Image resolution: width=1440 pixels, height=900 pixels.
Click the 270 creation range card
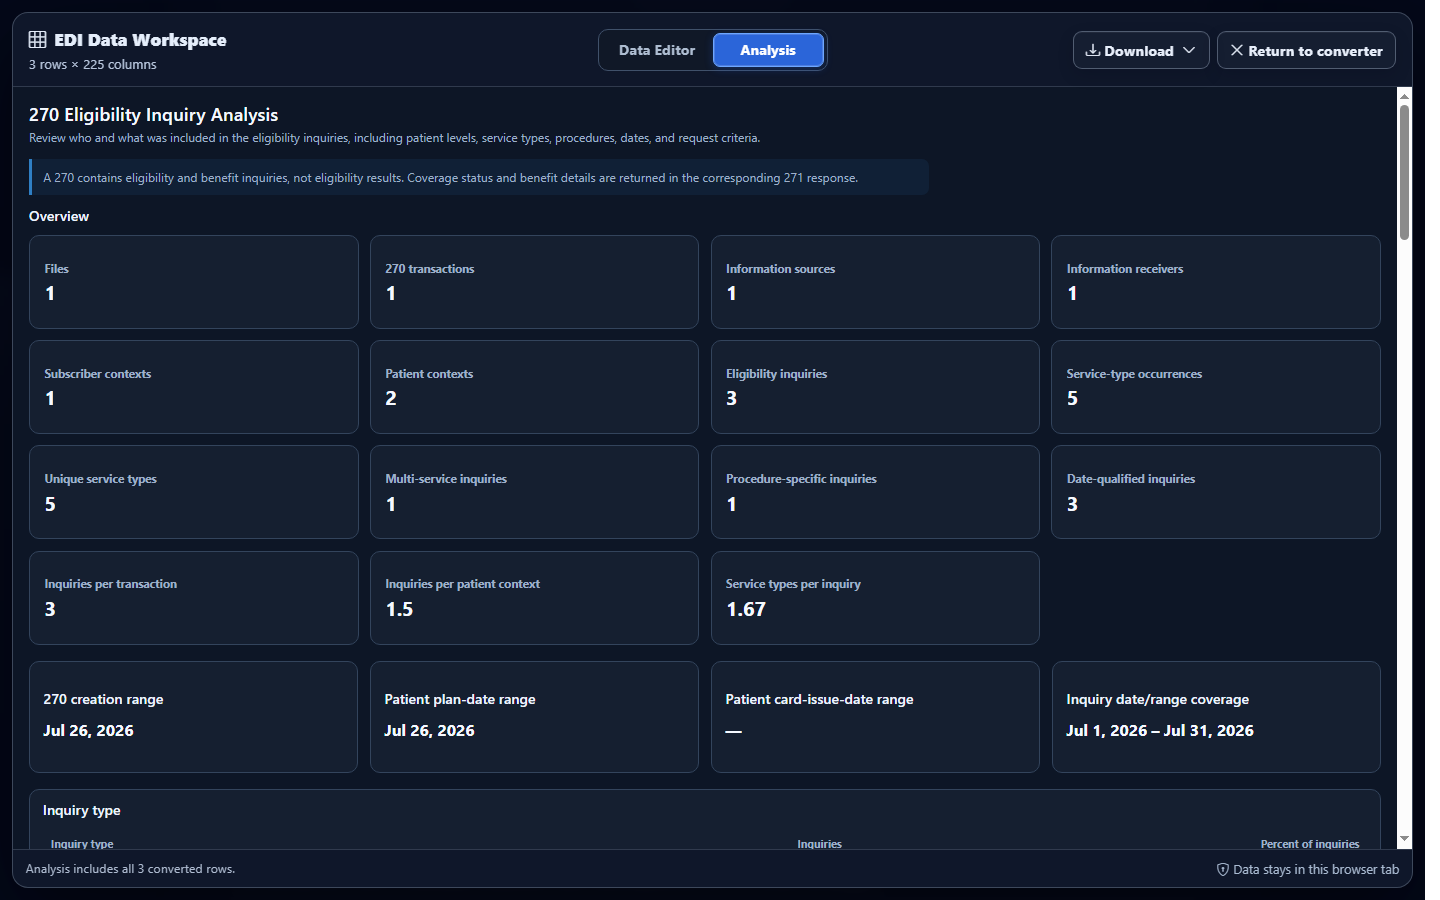pyautogui.click(x=193, y=717)
